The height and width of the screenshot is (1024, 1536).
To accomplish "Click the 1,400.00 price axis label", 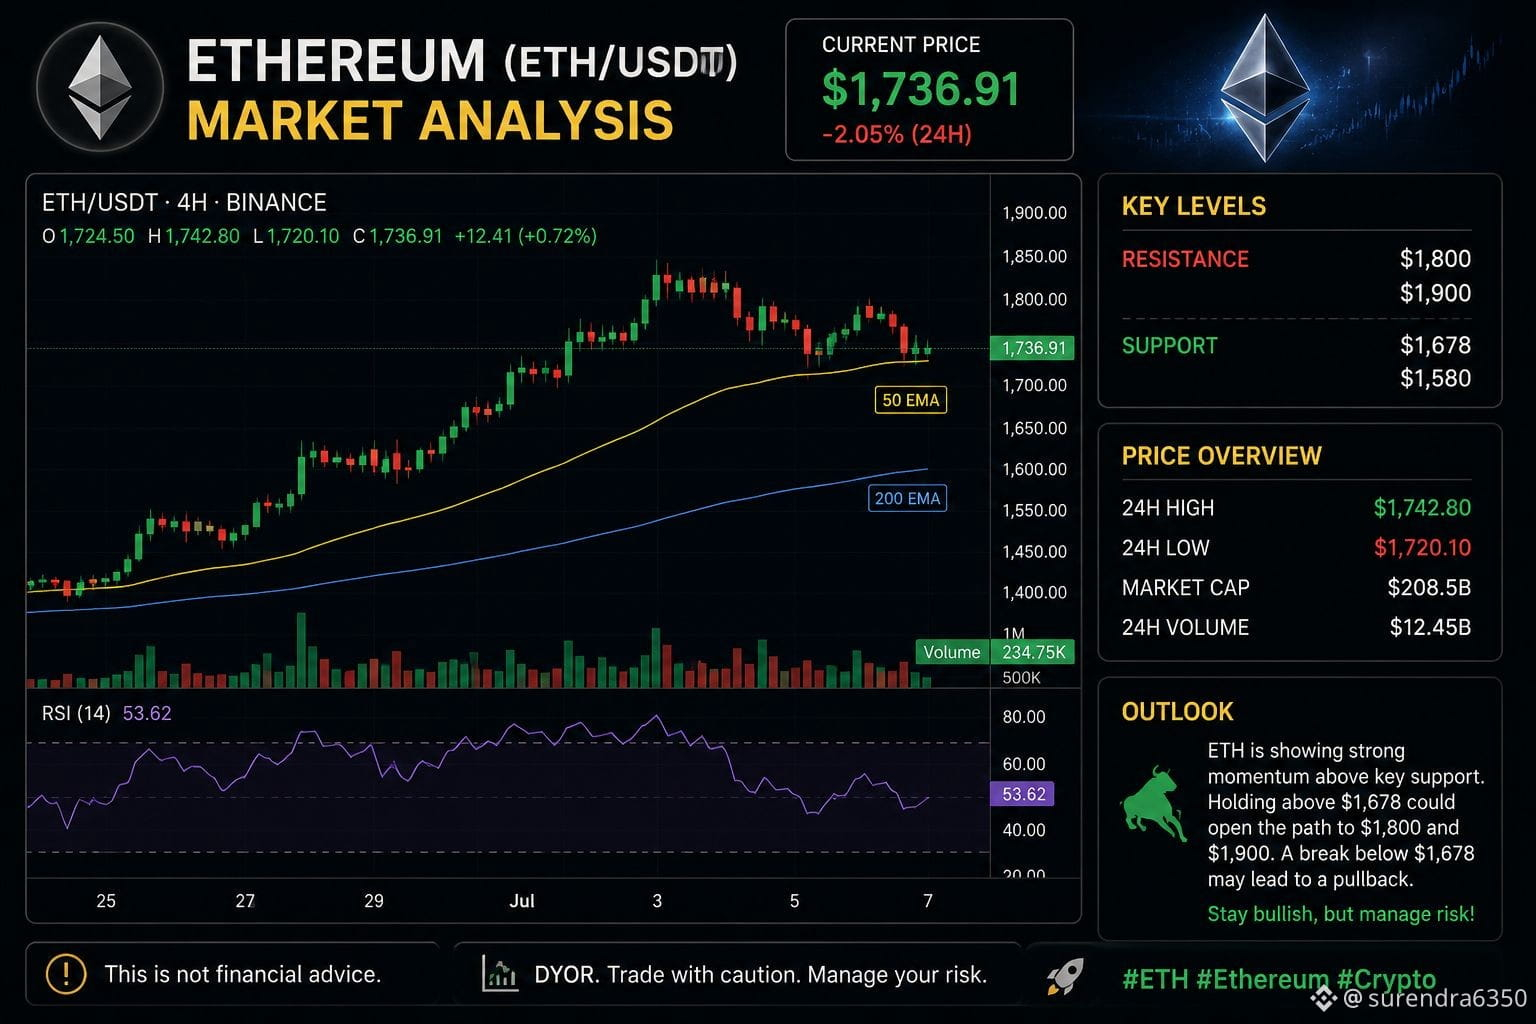I will pos(1034,592).
